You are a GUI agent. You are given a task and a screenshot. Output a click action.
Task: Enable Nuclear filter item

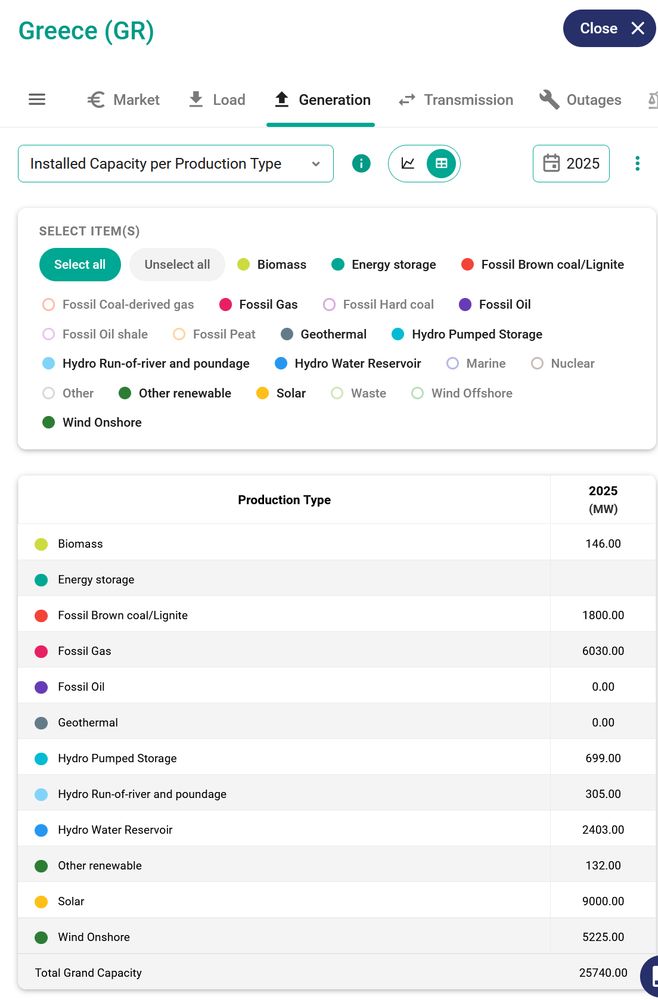click(x=562, y=364)
